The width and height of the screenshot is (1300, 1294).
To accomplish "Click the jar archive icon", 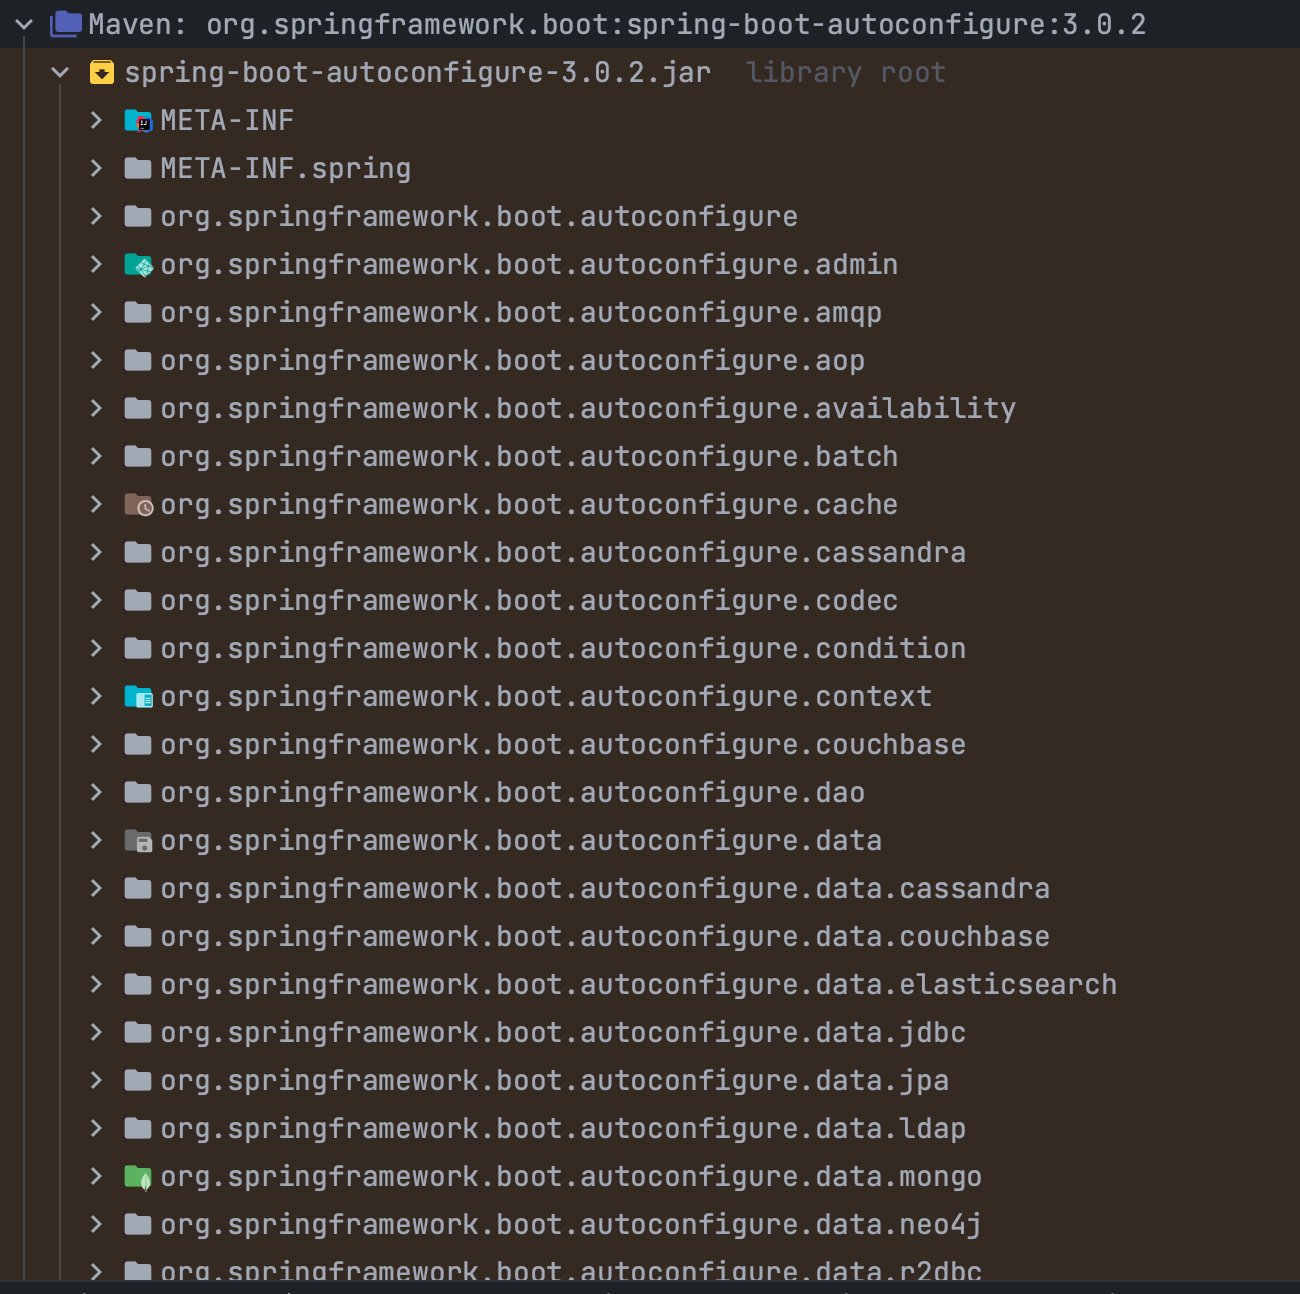I will pyautogui.click(x=102, y=72).
